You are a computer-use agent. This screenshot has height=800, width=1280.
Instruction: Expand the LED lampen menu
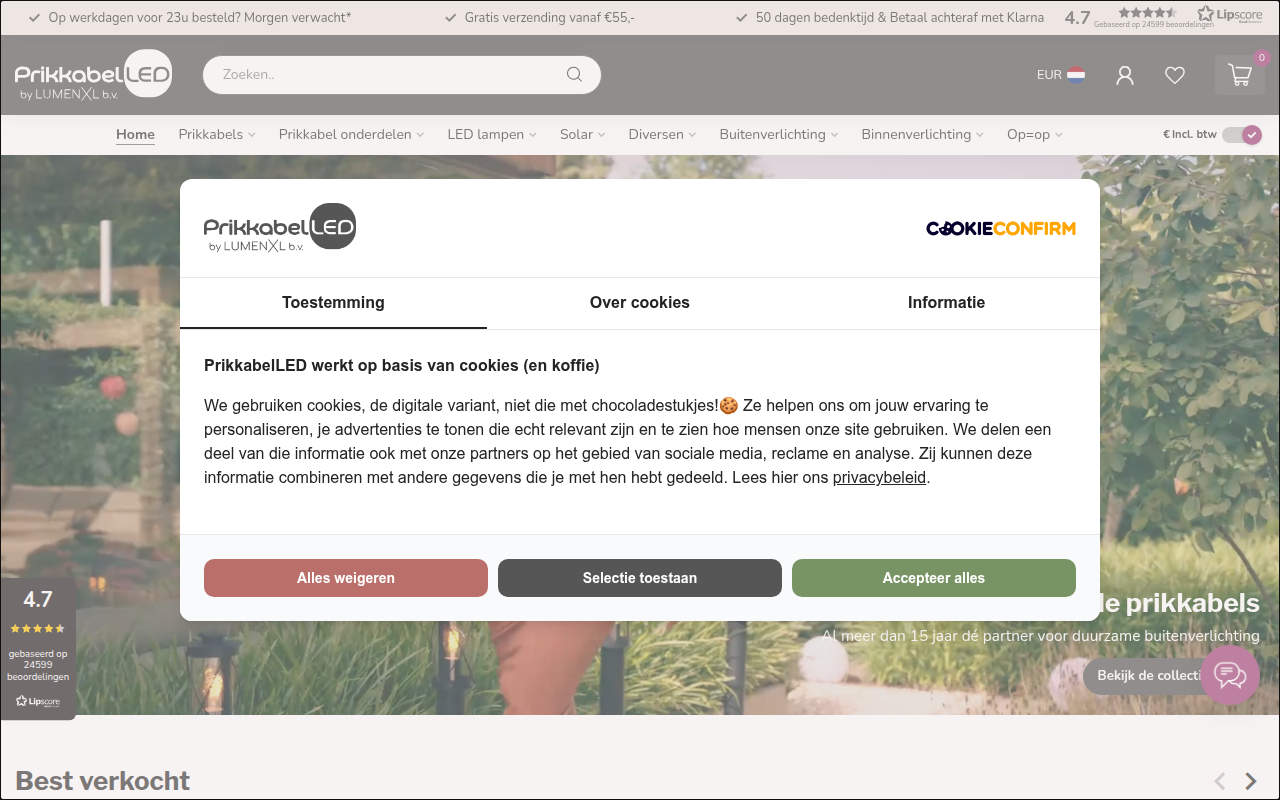492,135
